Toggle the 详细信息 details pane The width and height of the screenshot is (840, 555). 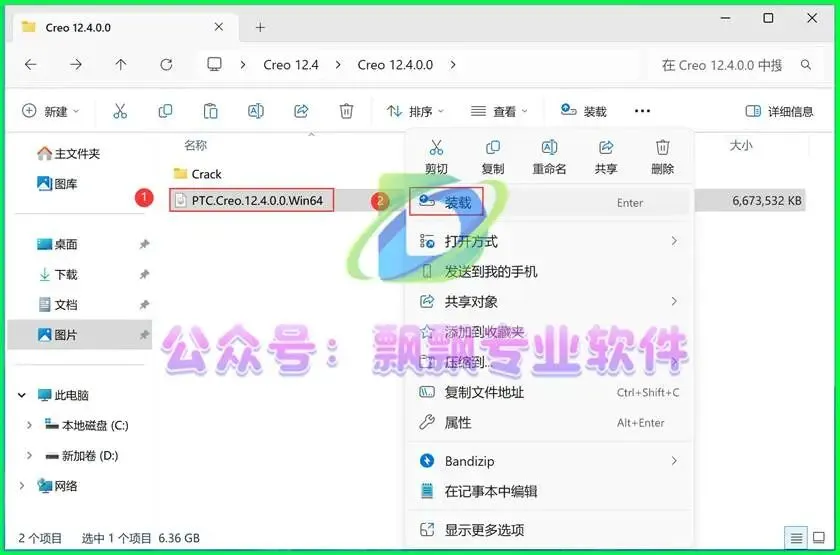pyautogui.click(x=779, y=111)
